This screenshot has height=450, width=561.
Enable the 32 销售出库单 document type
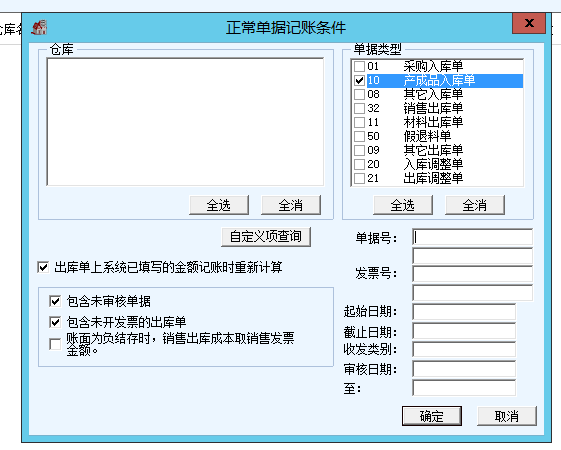click(x=359, y=108)
